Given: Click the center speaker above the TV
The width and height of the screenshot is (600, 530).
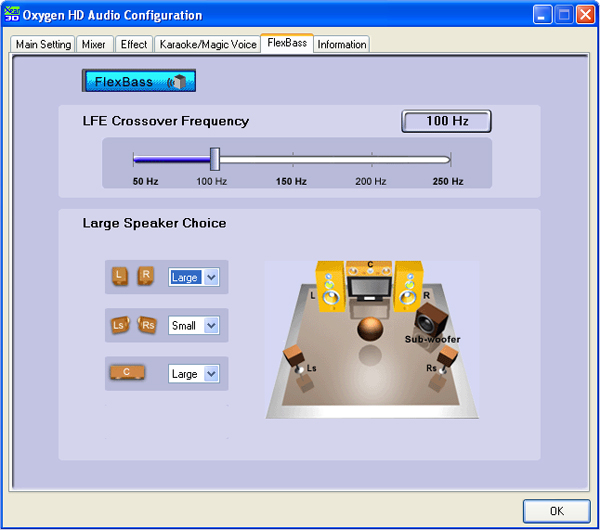Looking at the screenshot, I should coord(369,269).
